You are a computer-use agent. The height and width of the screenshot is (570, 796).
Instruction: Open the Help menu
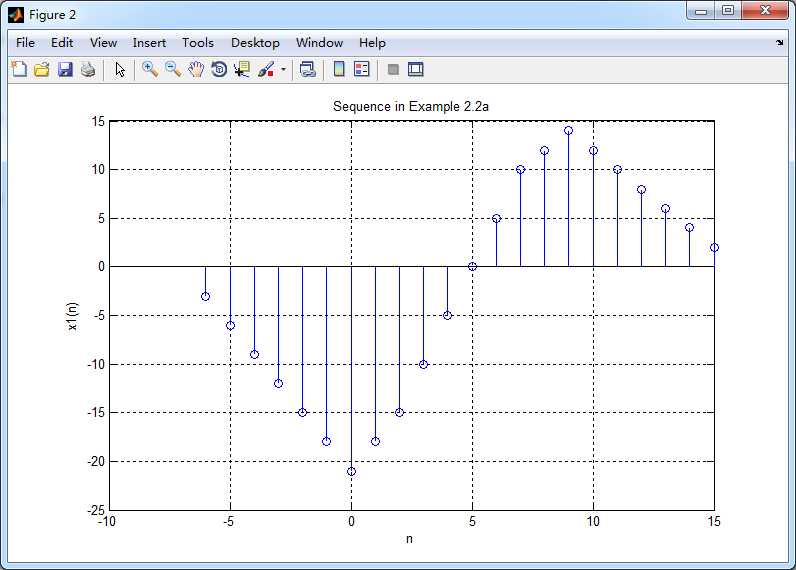click(x=372, y=43)
